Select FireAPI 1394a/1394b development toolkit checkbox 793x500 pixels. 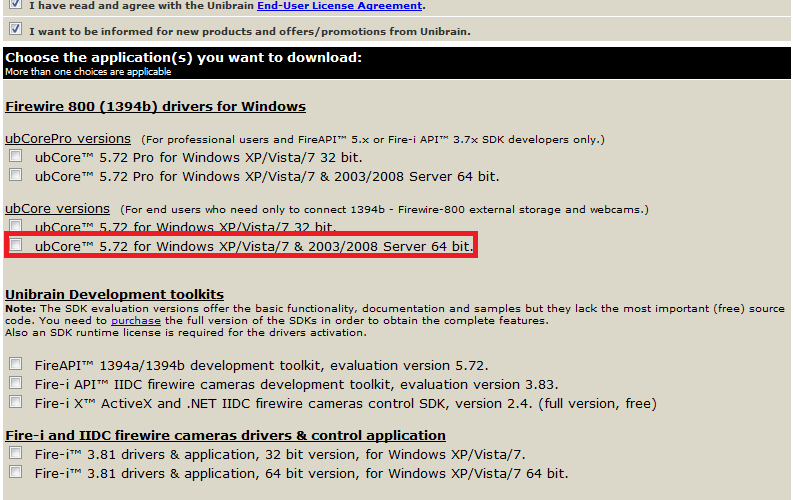[16, 364]
